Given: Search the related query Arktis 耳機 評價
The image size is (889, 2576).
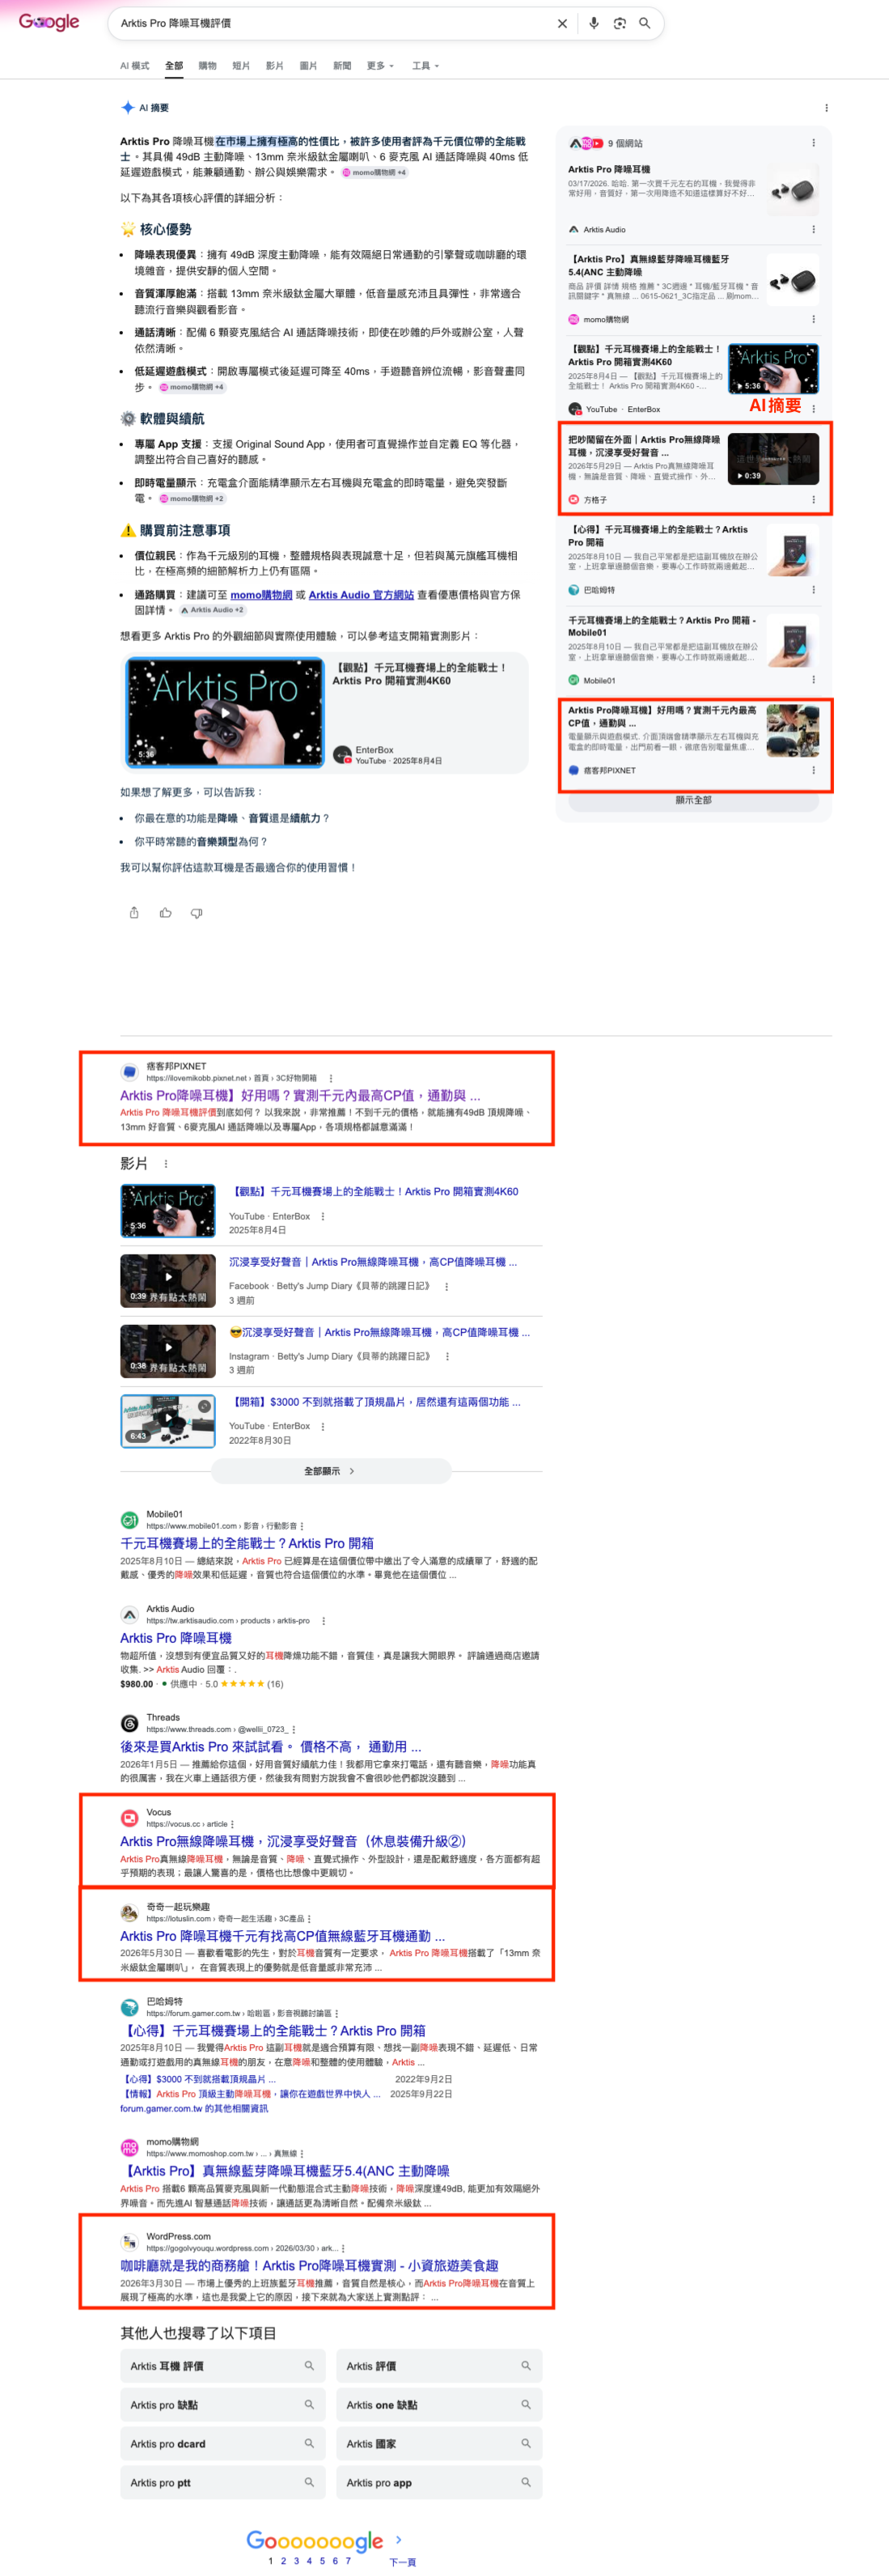Looking at the screenshot, I should pyautogui.click(x=222, y=2366).
